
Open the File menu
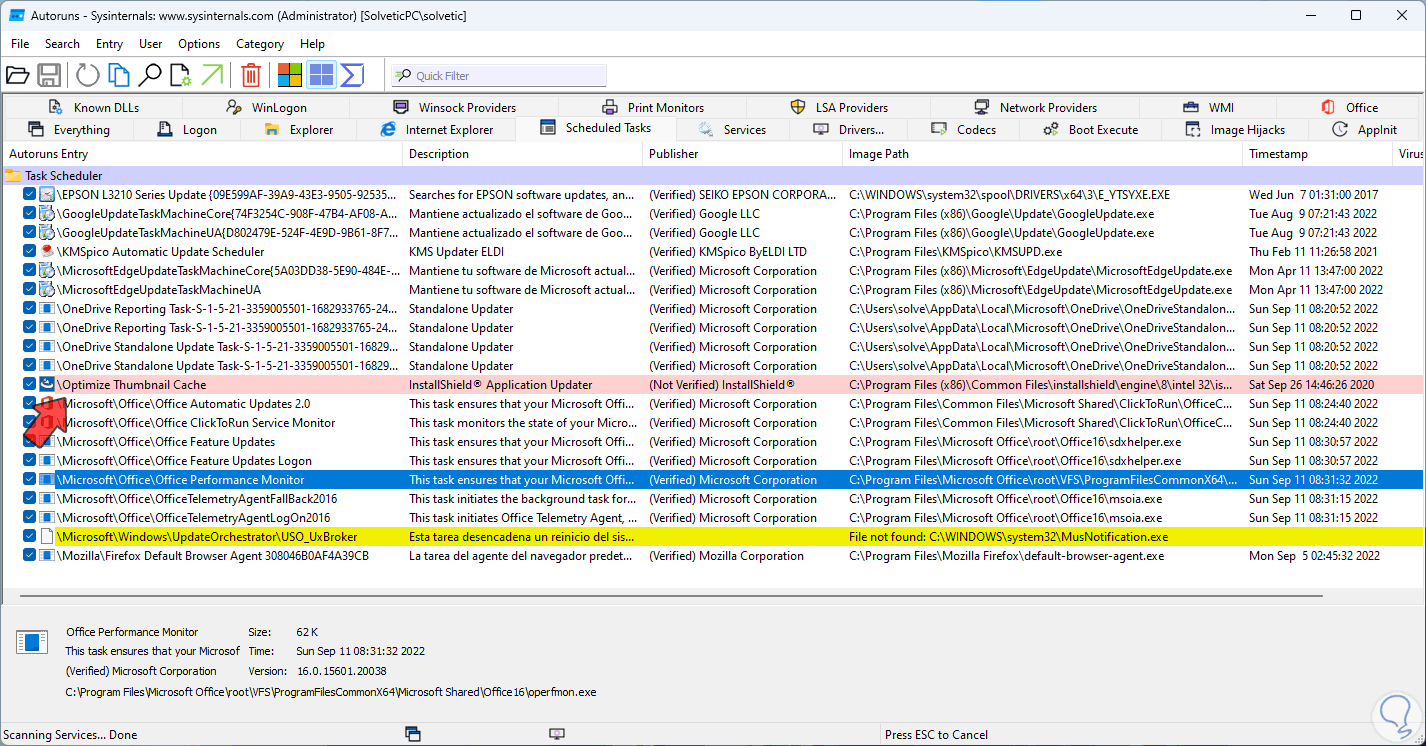(x=20, y=44)
